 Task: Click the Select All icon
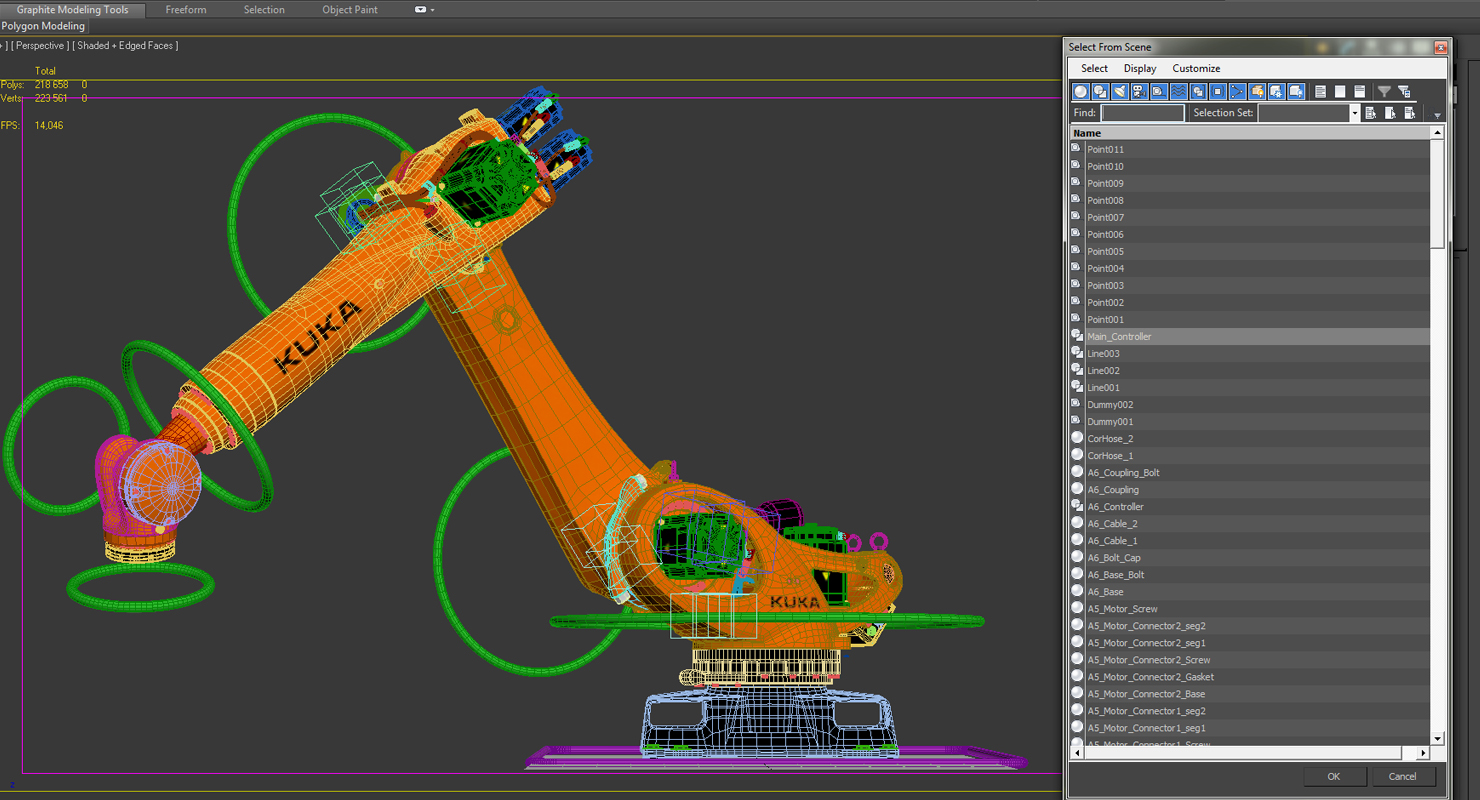[1321, 92]
